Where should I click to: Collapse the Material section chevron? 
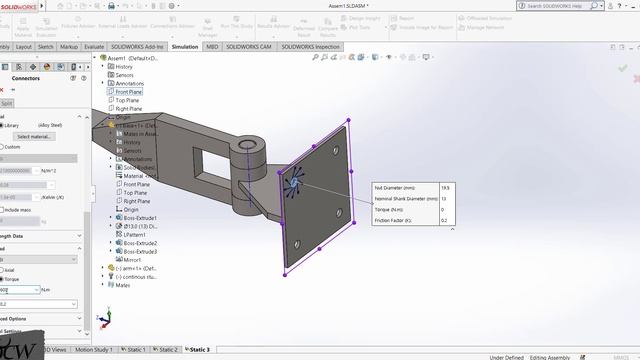click(x=79, y=117)
